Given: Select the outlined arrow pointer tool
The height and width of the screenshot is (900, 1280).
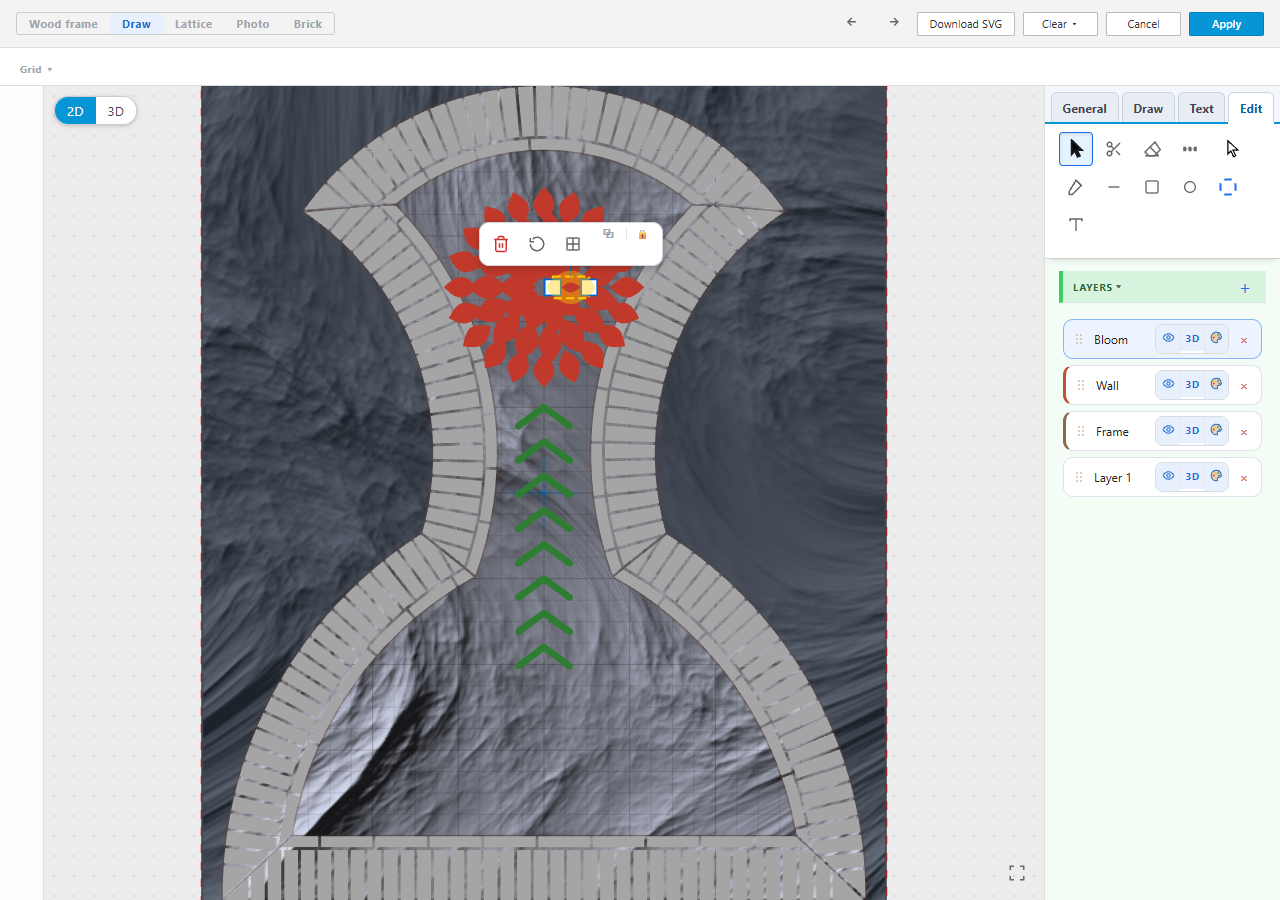Looking at the screenshot, I should [x=1232, y=149].
